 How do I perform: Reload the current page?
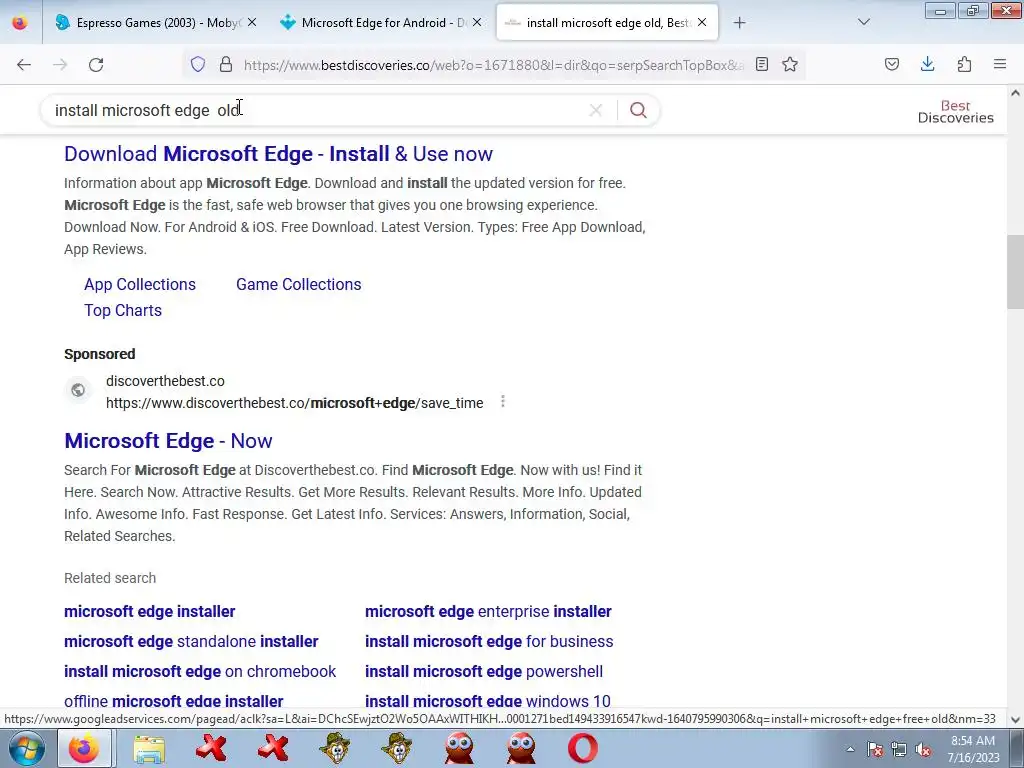click(96, 65)
